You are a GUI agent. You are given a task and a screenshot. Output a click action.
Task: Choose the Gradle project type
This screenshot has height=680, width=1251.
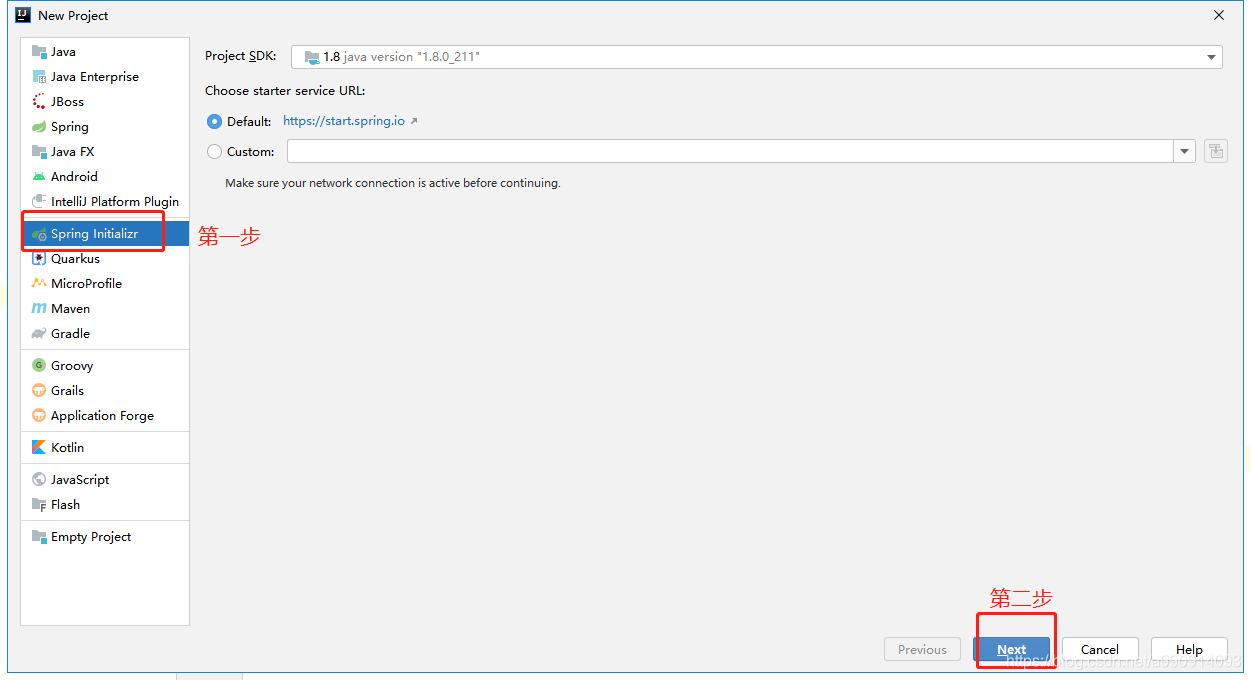click(x=105, y=334)
